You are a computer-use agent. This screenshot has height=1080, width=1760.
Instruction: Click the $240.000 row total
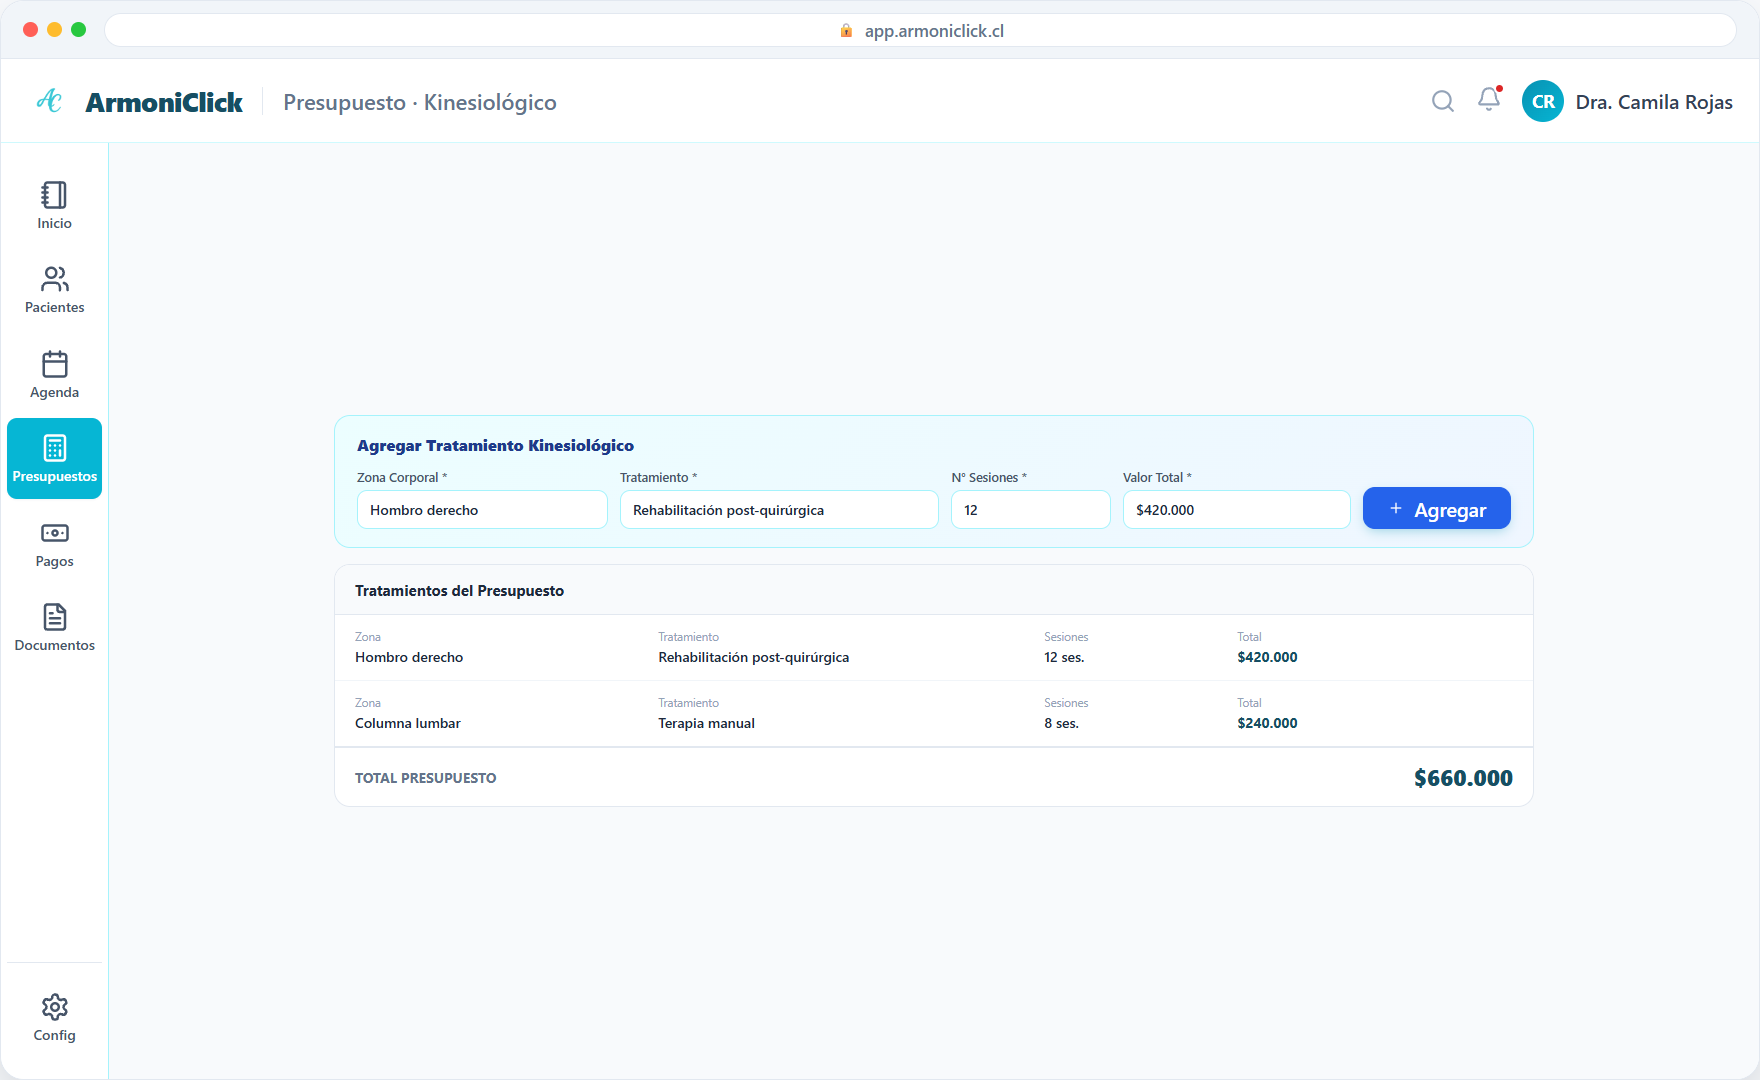(x=1267, y=723)
